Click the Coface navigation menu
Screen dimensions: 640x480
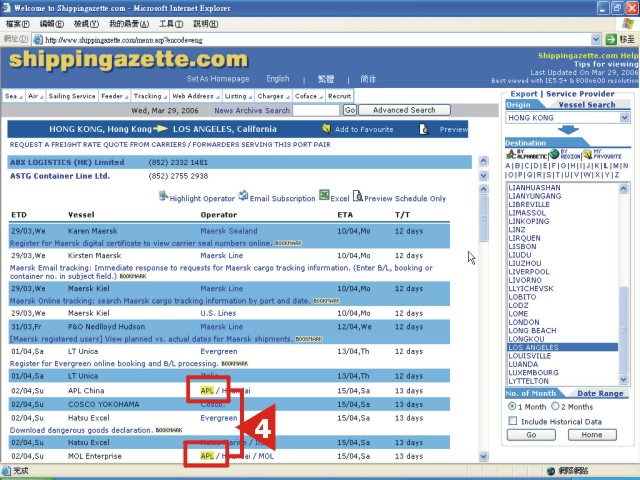coord(308,96)
